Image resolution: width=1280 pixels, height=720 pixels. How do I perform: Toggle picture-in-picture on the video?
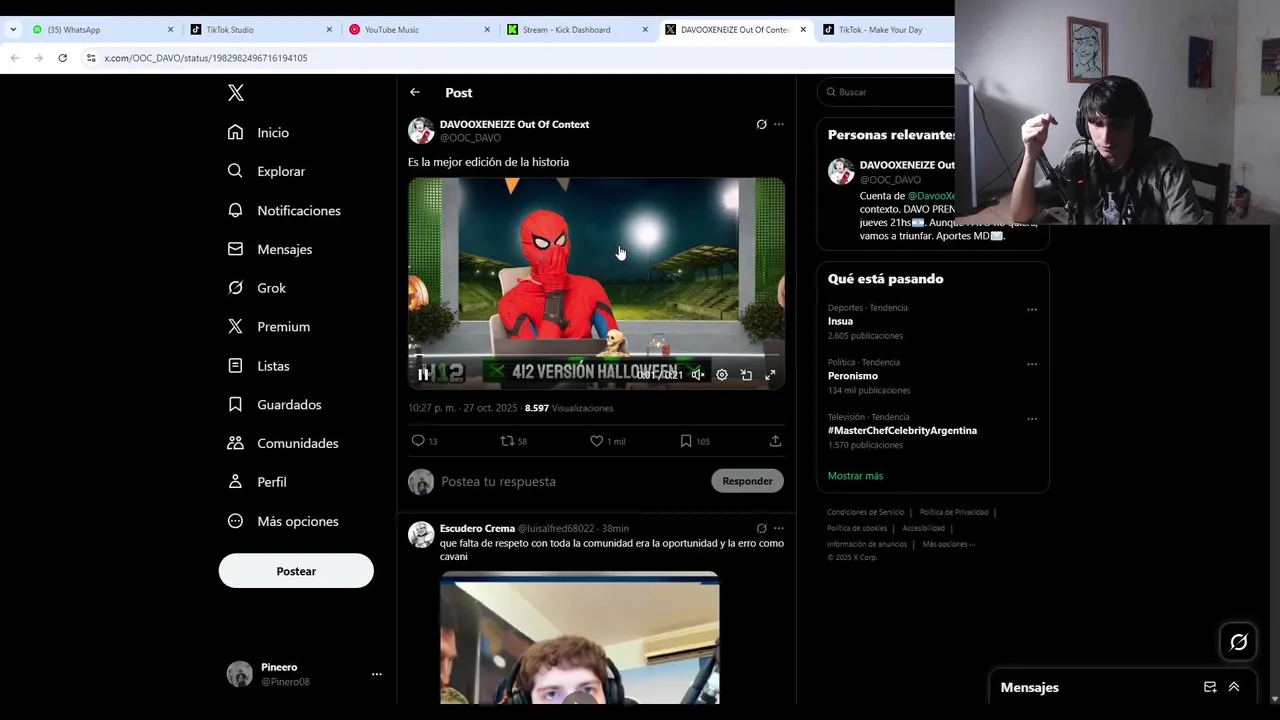click(x=746, y=375)
